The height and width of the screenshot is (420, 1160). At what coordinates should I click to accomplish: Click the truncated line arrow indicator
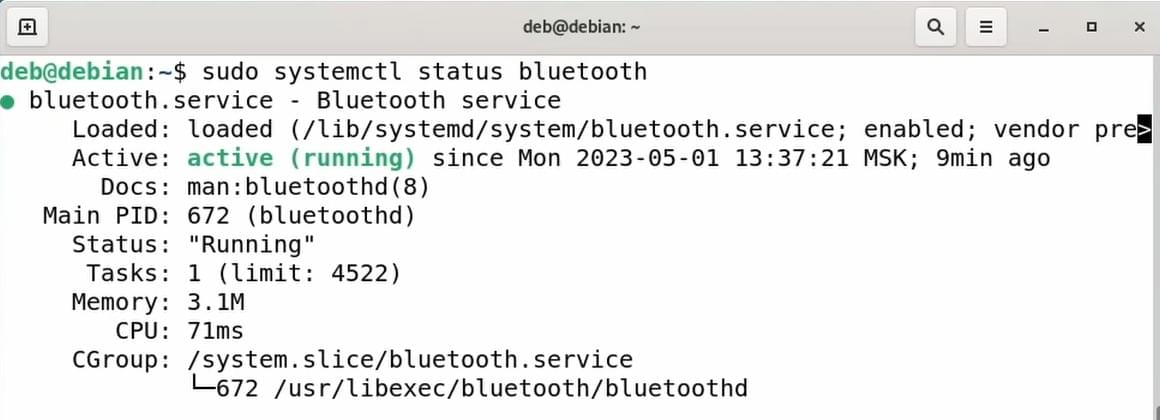(x=1144, y=130)
